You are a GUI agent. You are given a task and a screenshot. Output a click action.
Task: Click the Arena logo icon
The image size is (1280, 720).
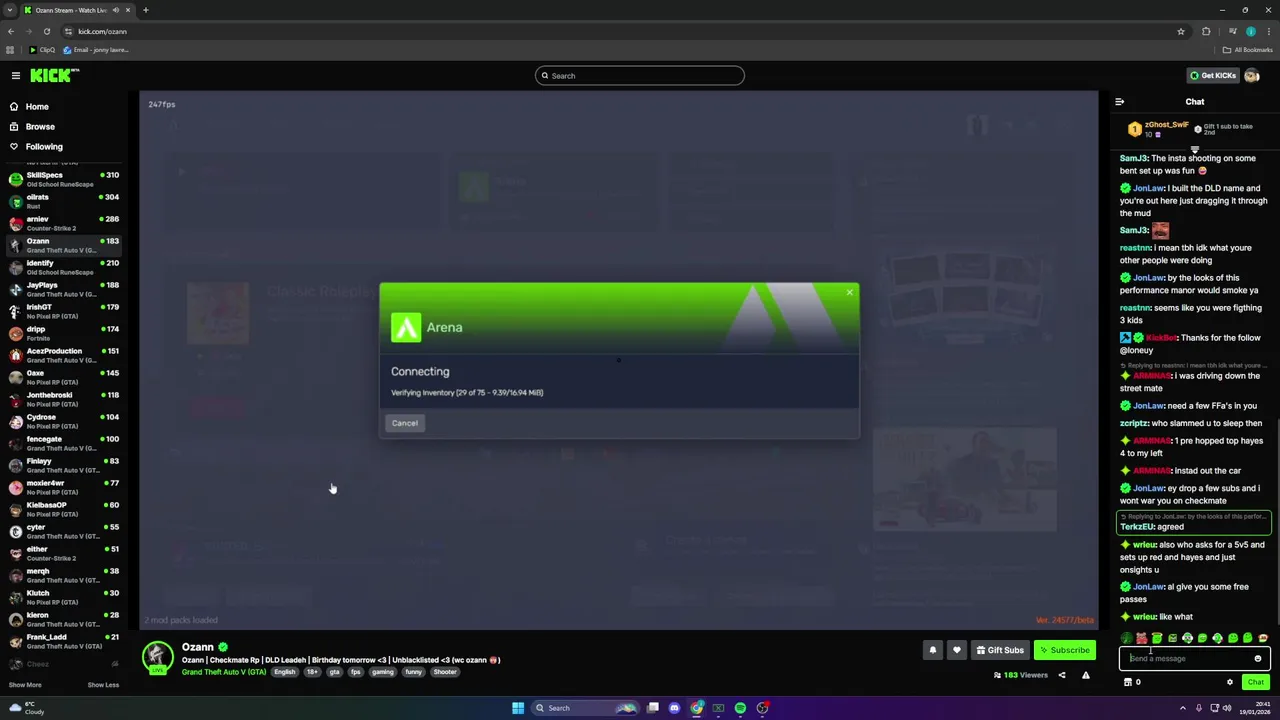[406, 328]
